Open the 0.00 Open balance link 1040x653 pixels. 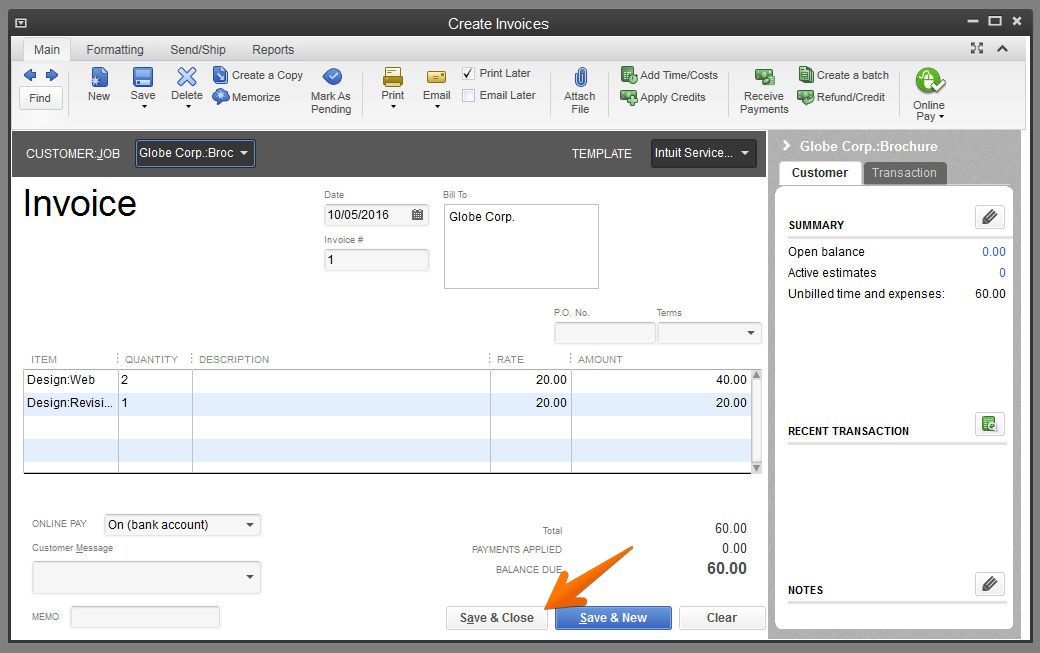pos(994,252)
